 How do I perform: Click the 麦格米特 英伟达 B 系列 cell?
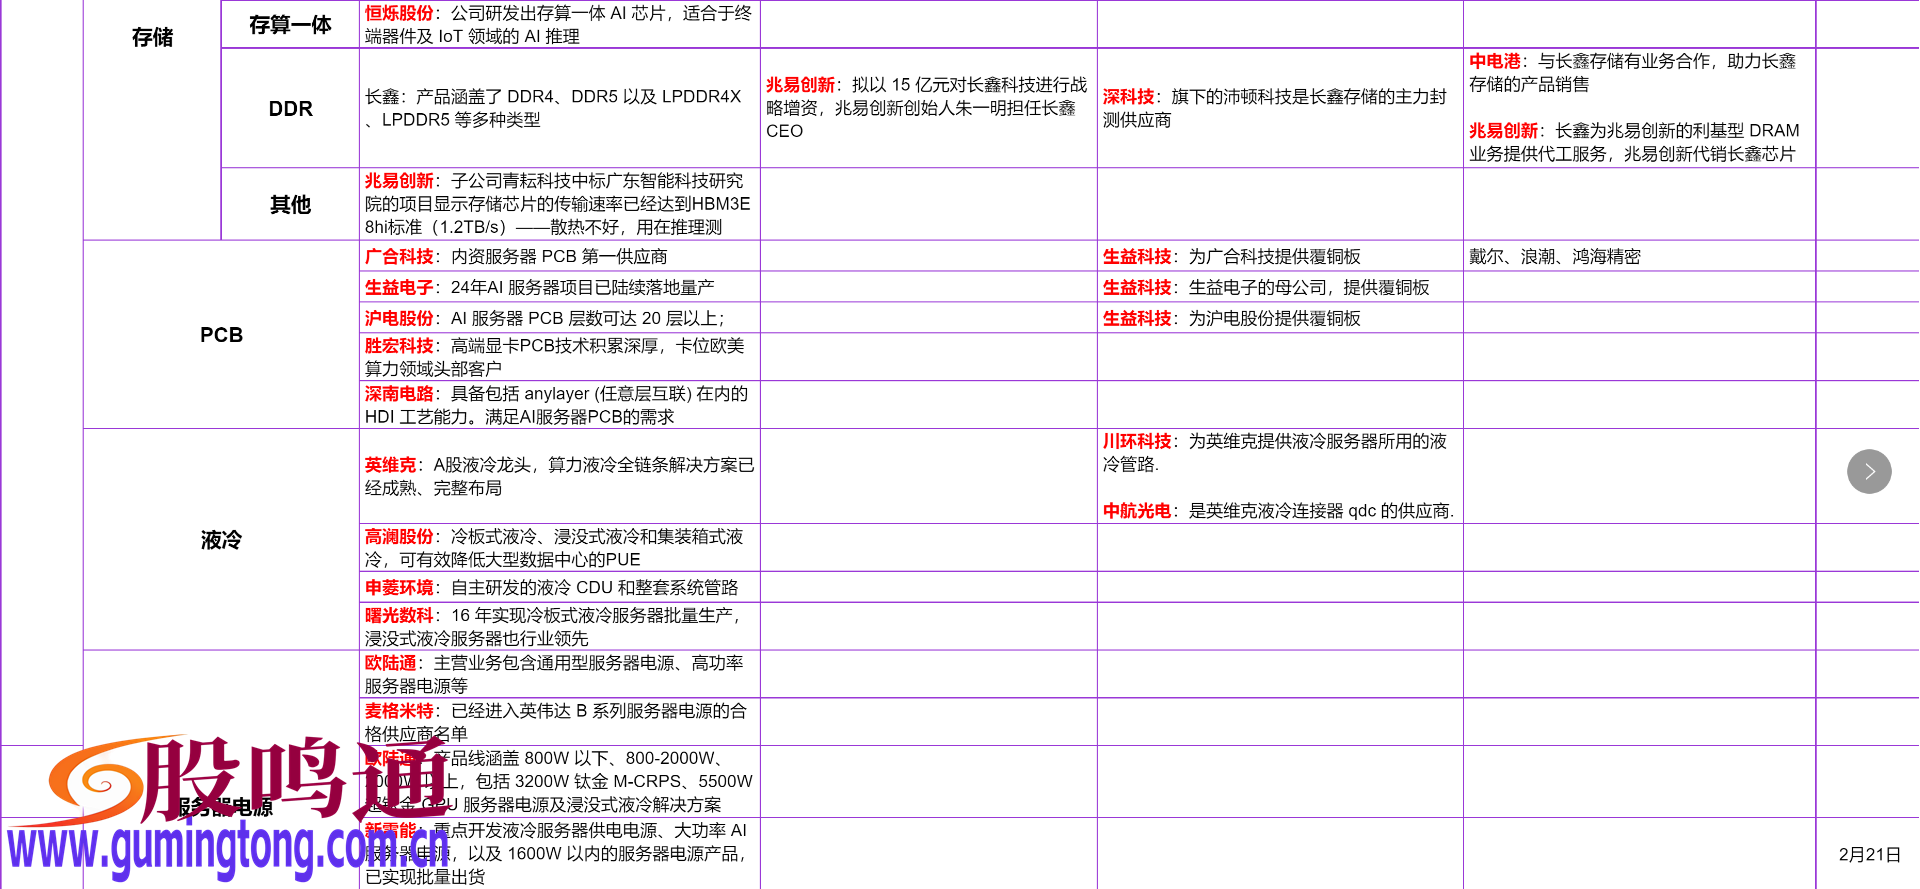coord(560,722)
